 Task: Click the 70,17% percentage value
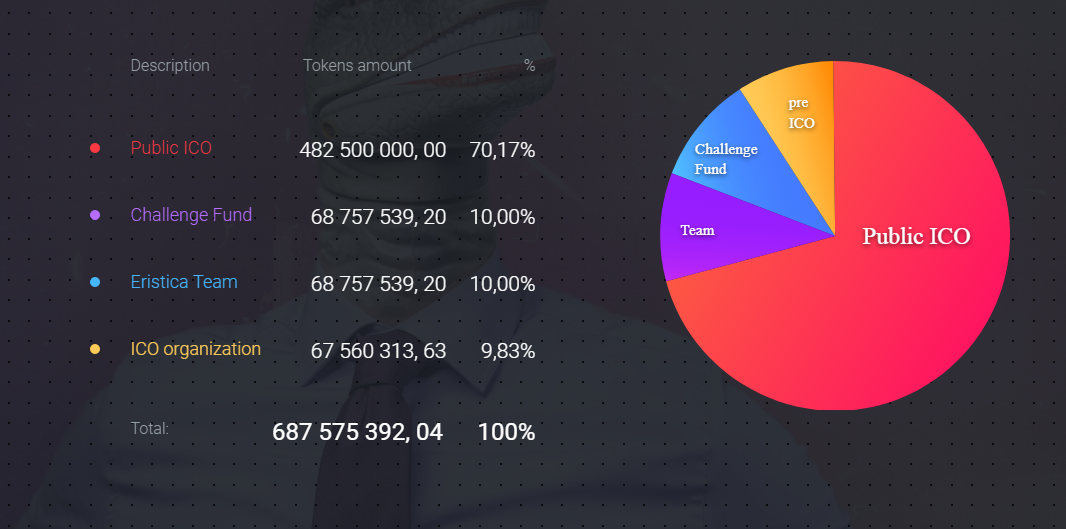(502, 150)
